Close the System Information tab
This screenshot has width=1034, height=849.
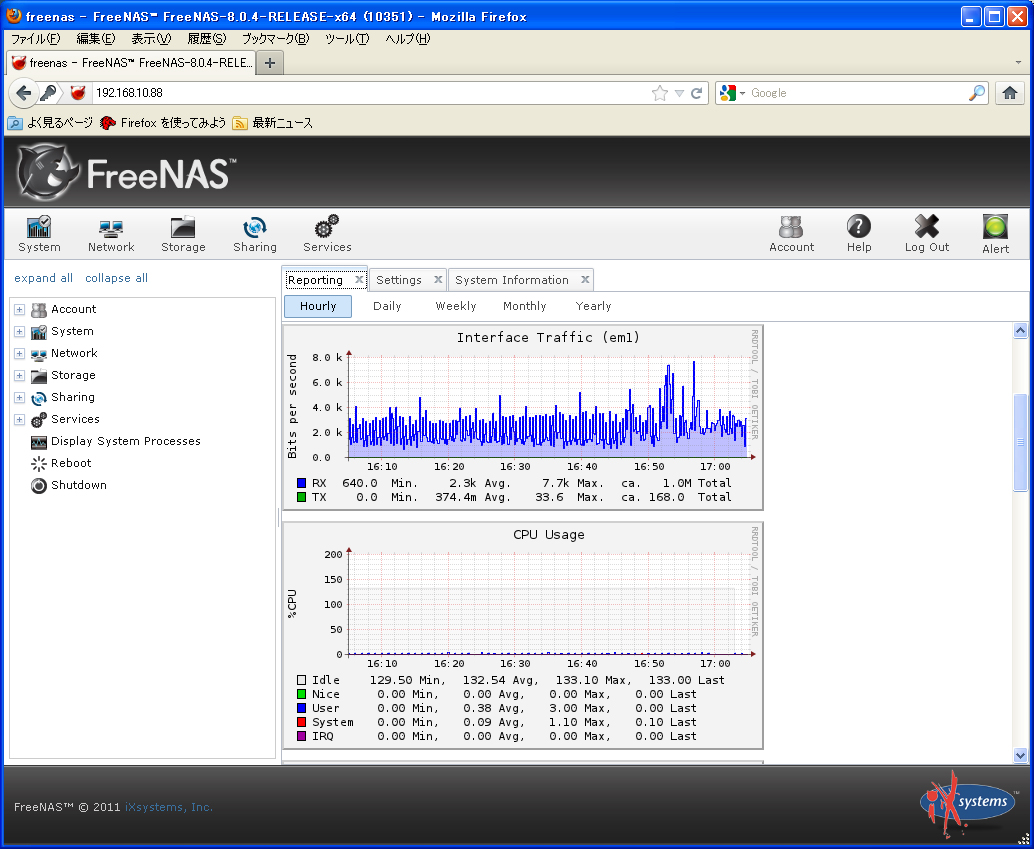[585, 280]
